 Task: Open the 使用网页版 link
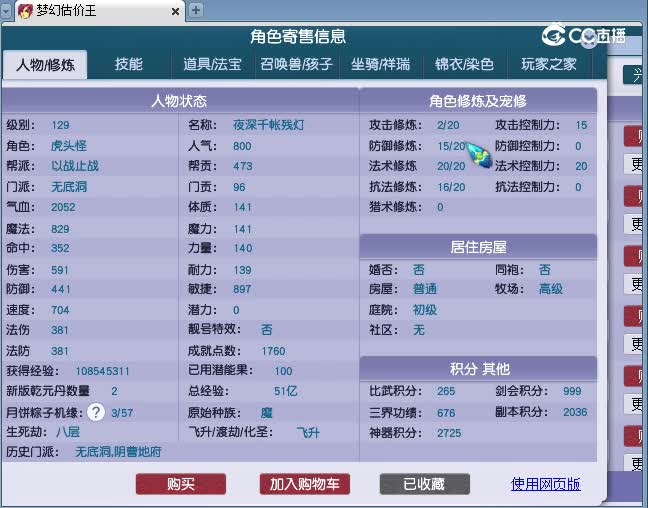(546, 484)
